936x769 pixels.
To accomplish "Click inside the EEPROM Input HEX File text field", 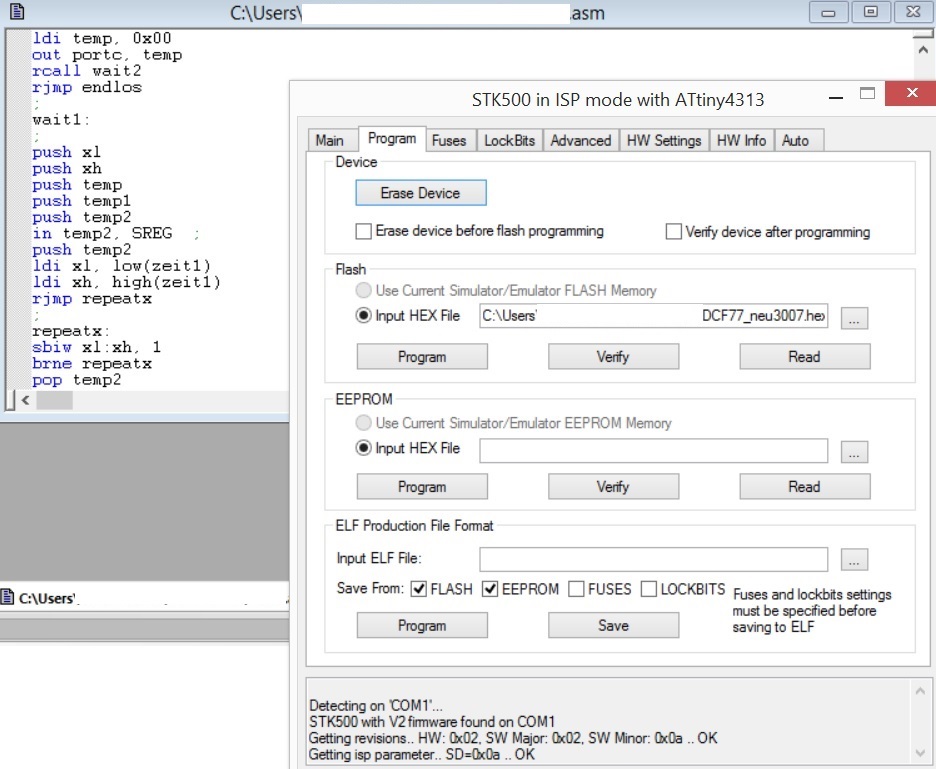I will coord(655,450).
